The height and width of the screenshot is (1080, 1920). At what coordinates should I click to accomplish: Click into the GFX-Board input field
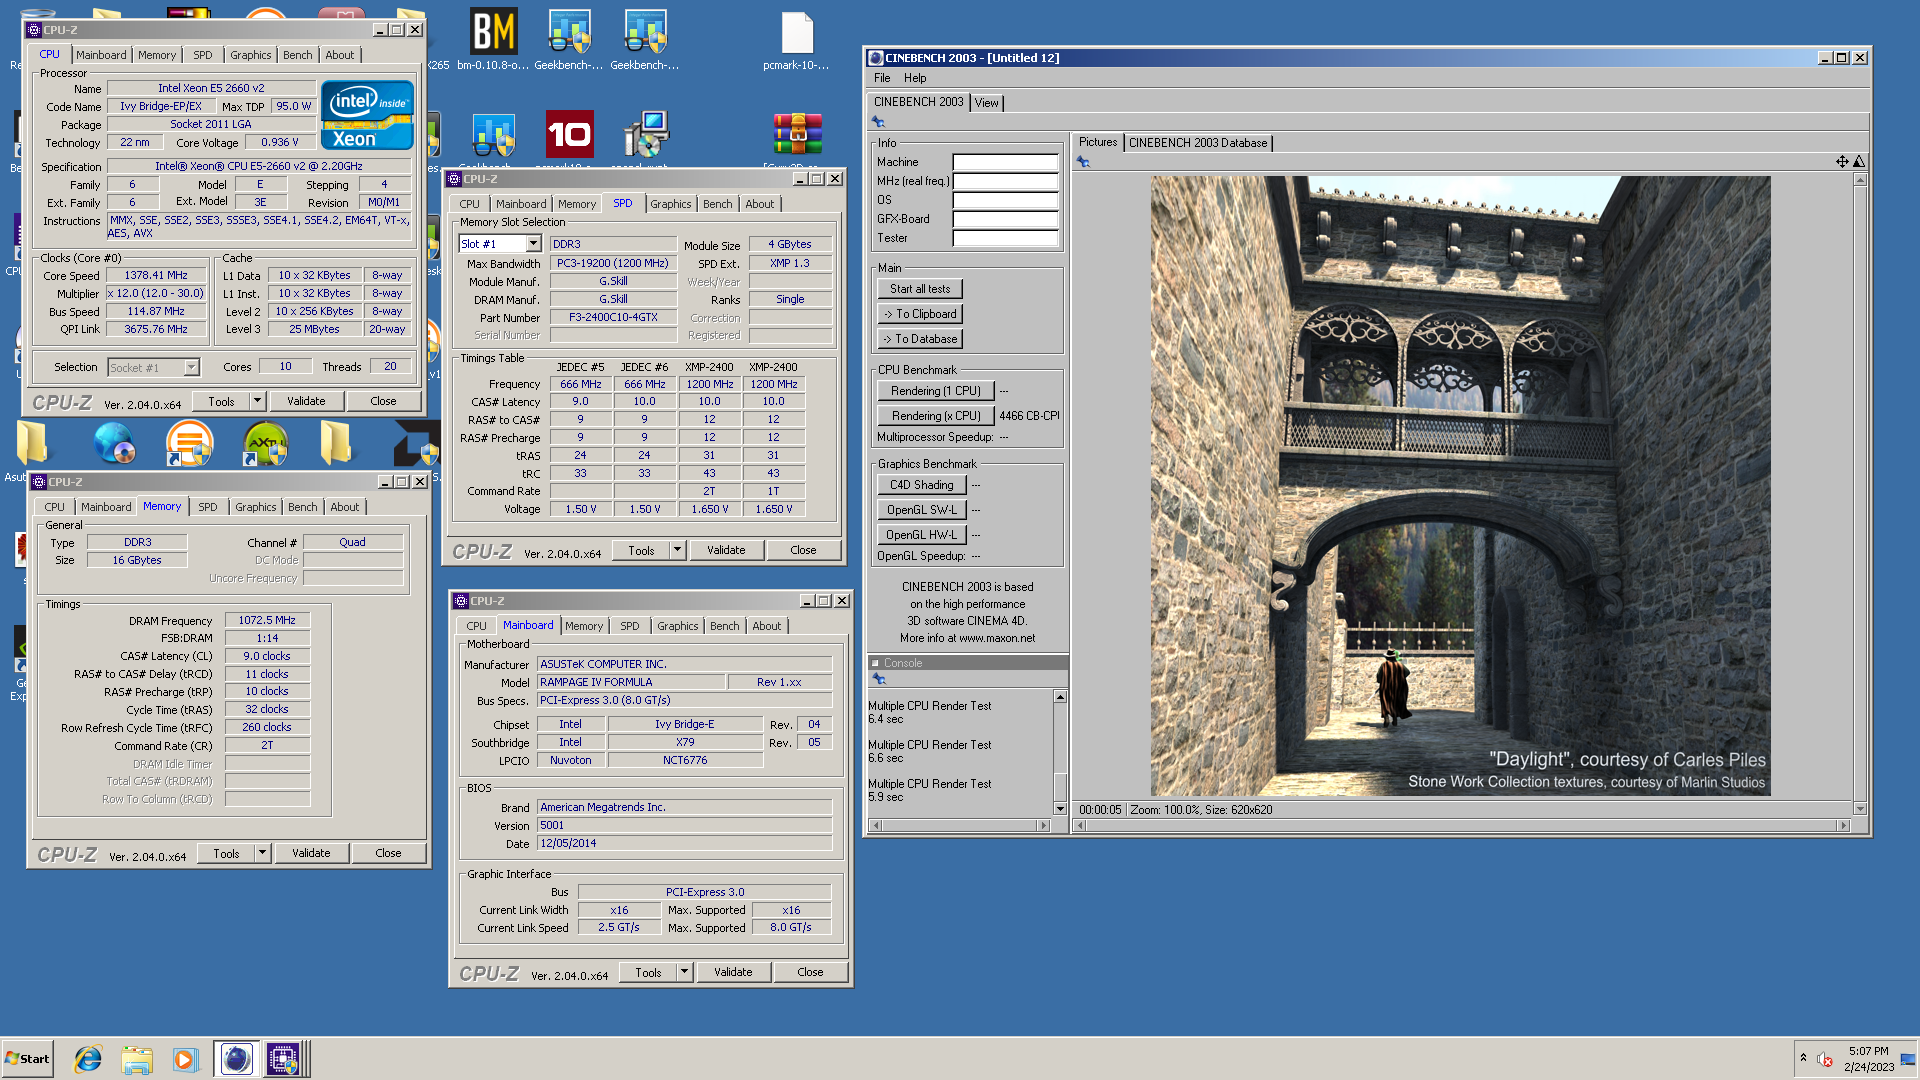coord(1005,219)
